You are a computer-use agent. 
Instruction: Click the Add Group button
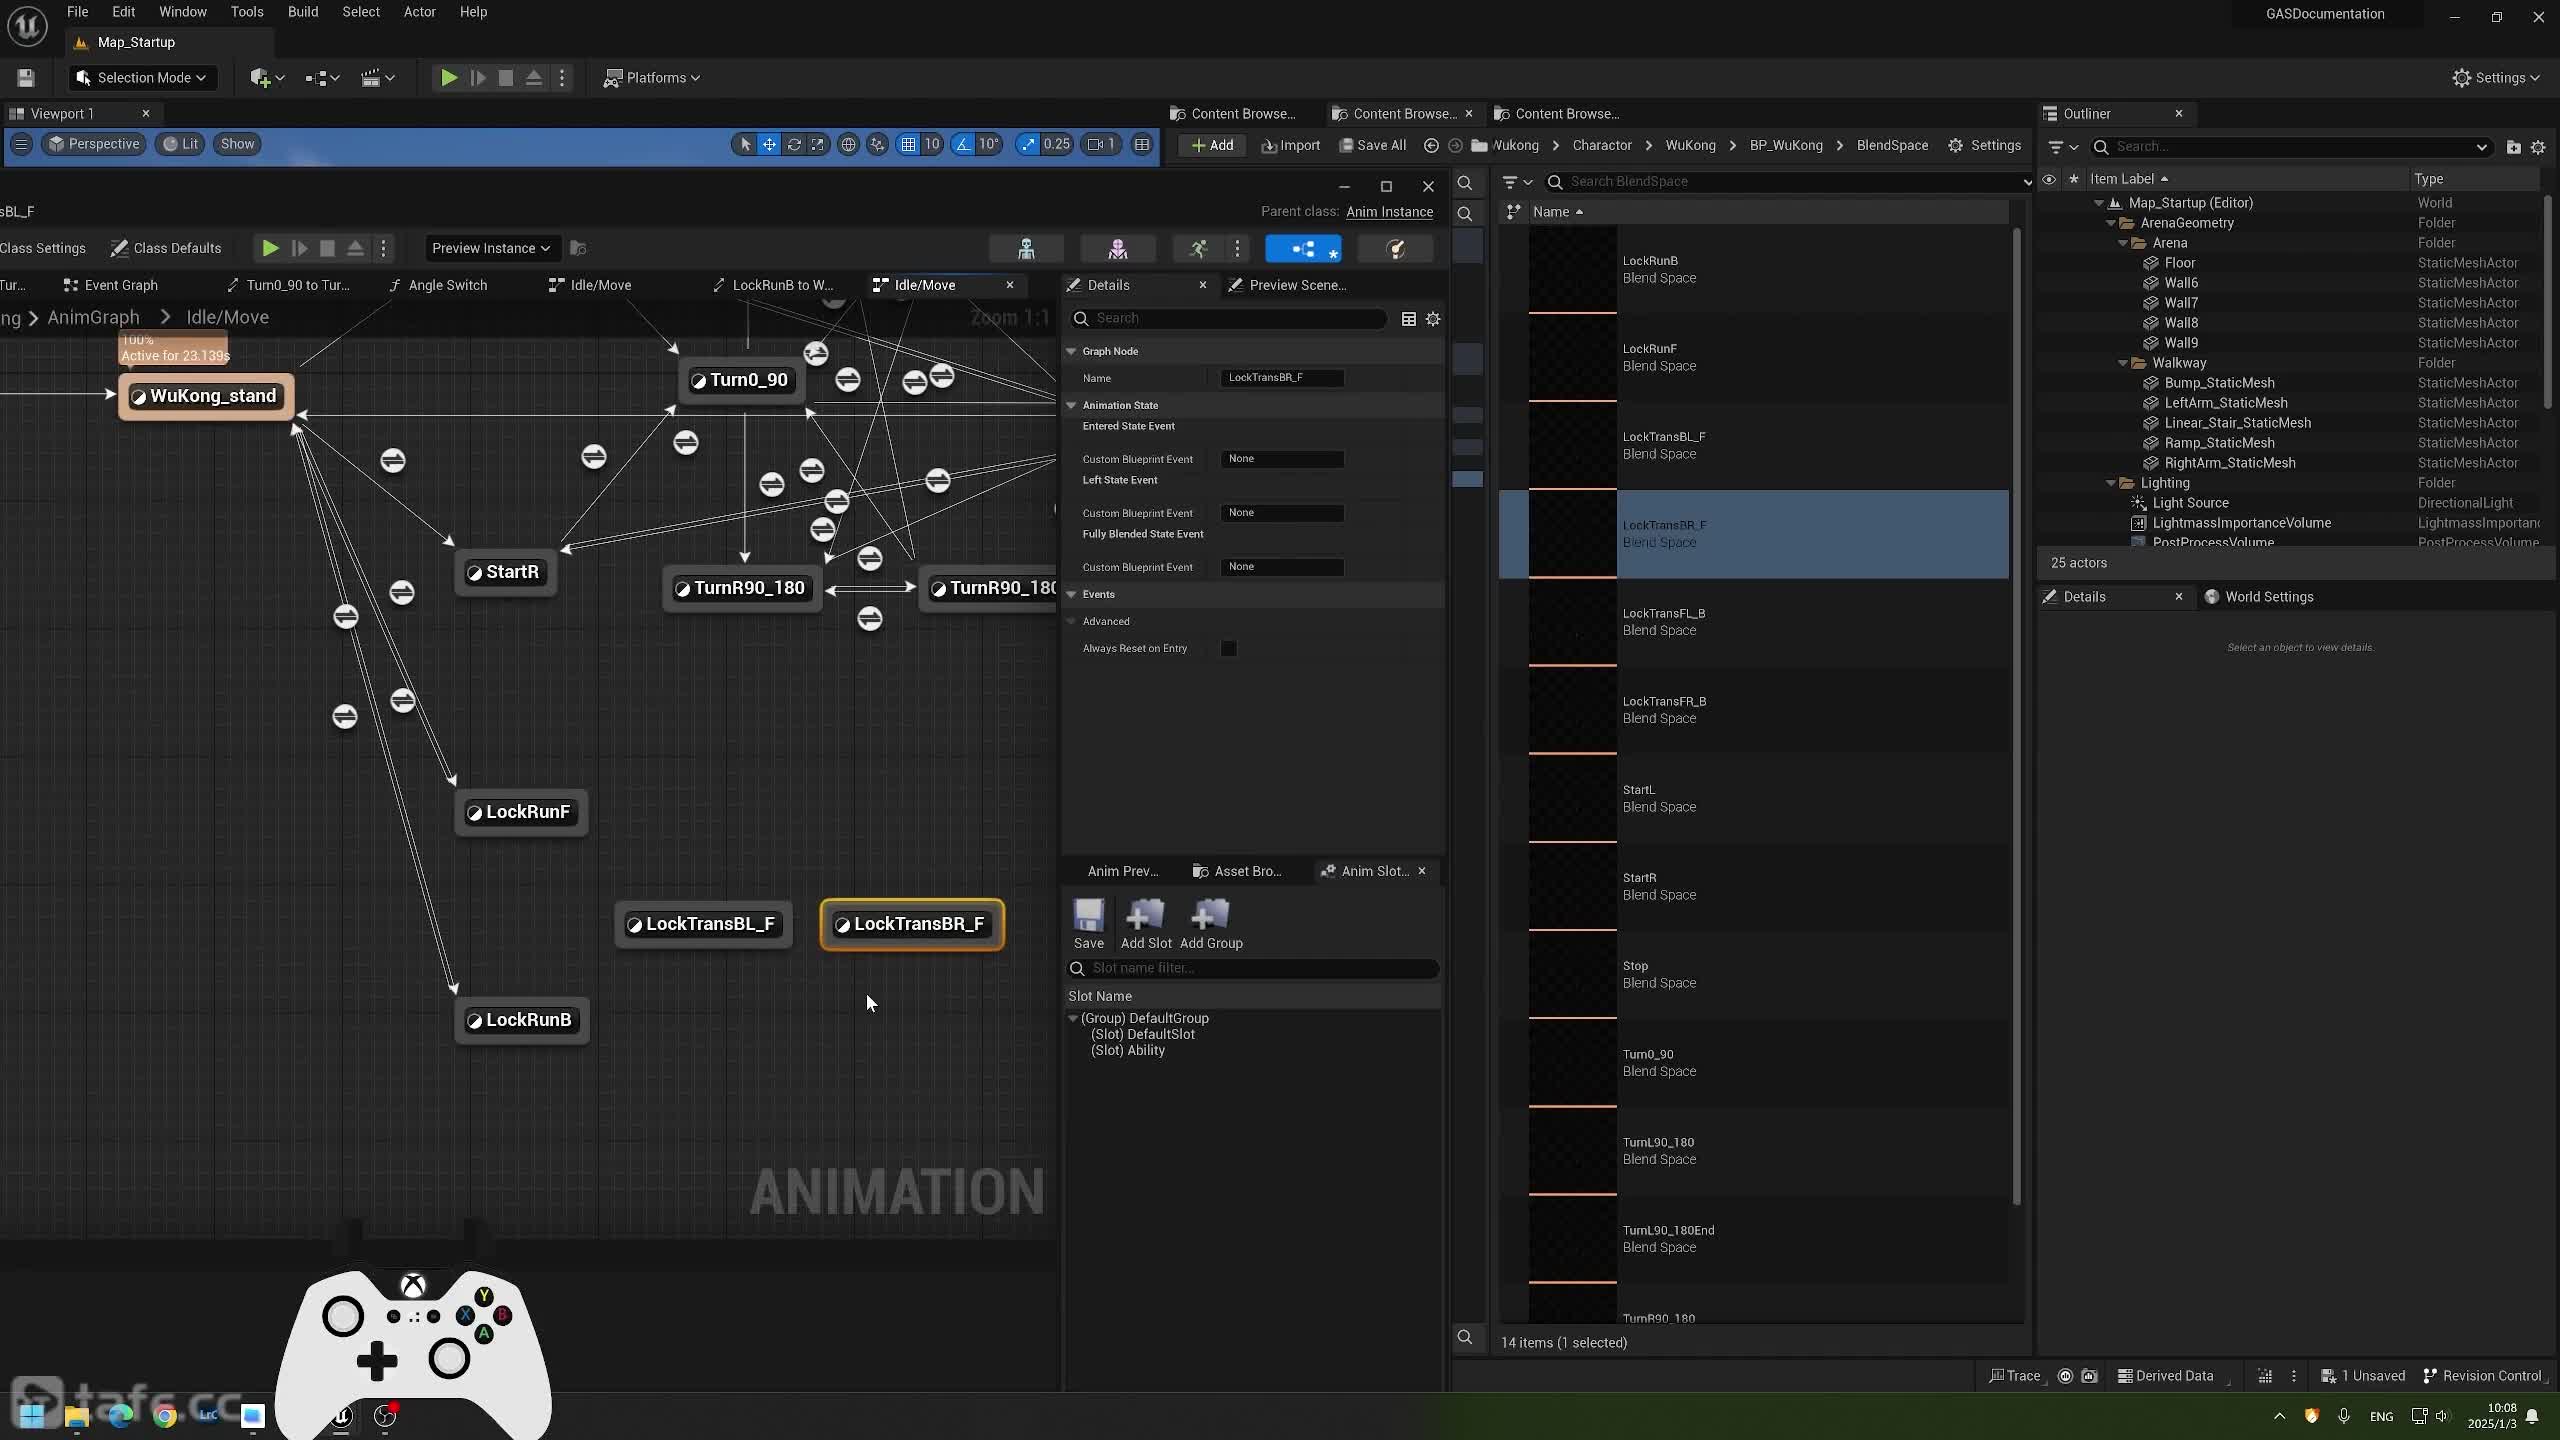tap(1211, 924)
